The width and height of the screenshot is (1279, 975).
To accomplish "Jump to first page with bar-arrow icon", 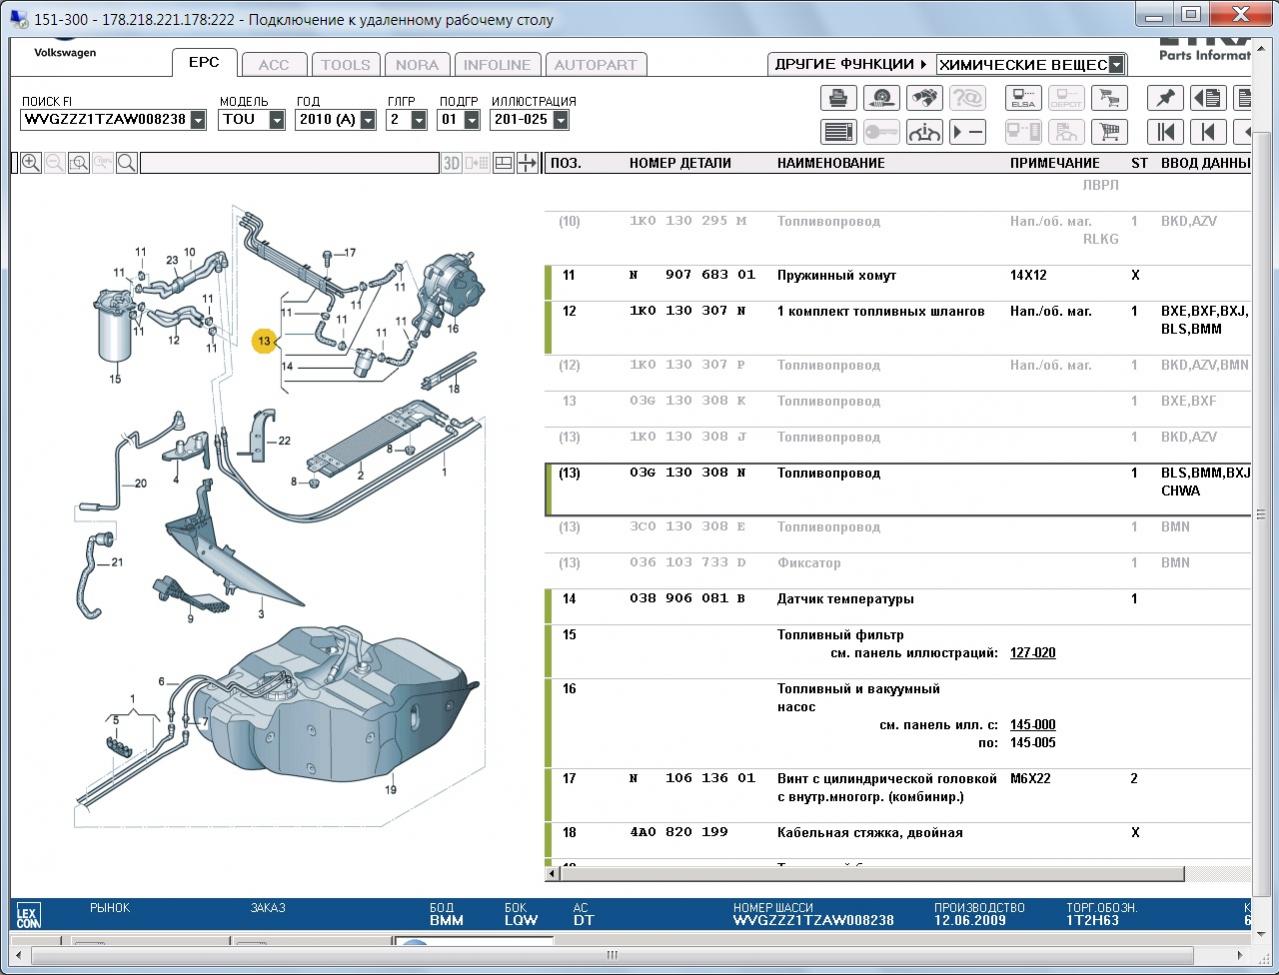I will 1165,132.
